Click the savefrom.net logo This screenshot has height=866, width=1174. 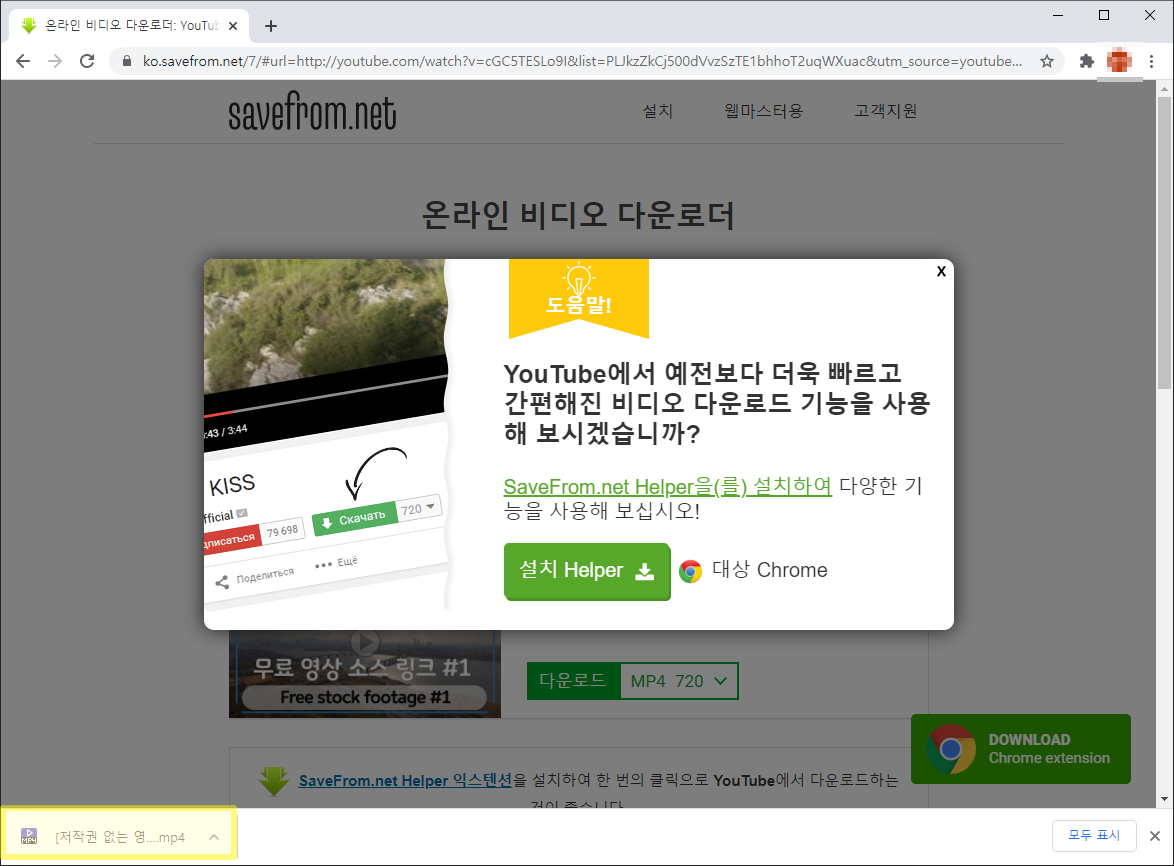pyautogui.click(x=312, y=112)
